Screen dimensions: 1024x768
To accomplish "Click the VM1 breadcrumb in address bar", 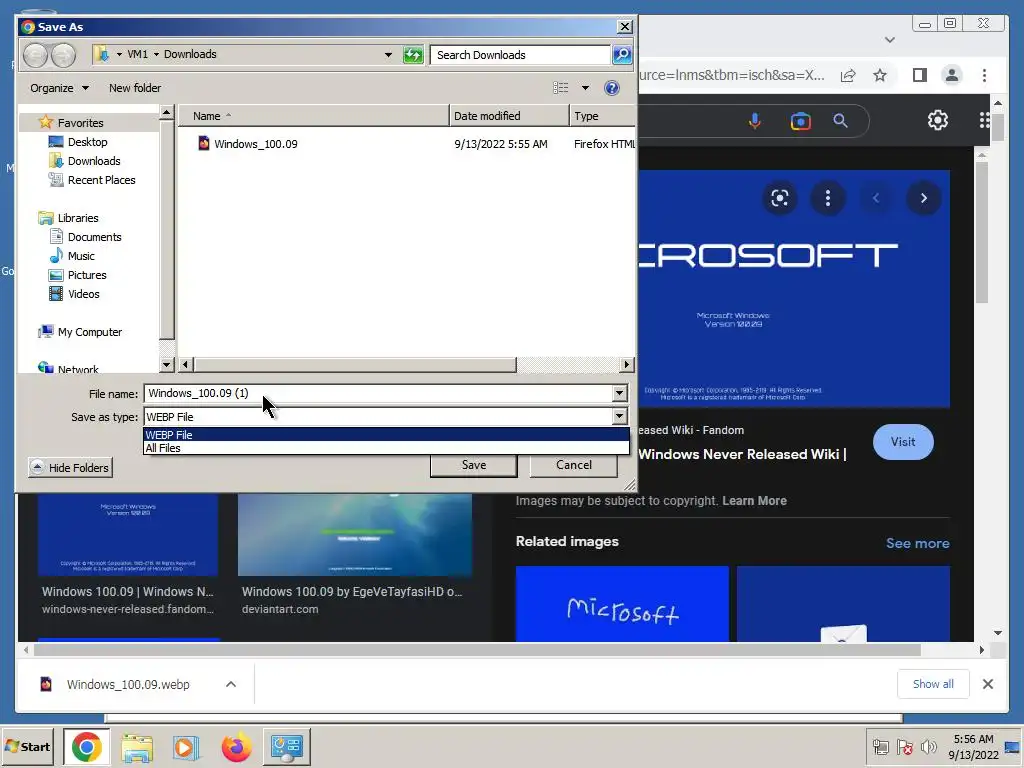I will (x=137, y=54).
